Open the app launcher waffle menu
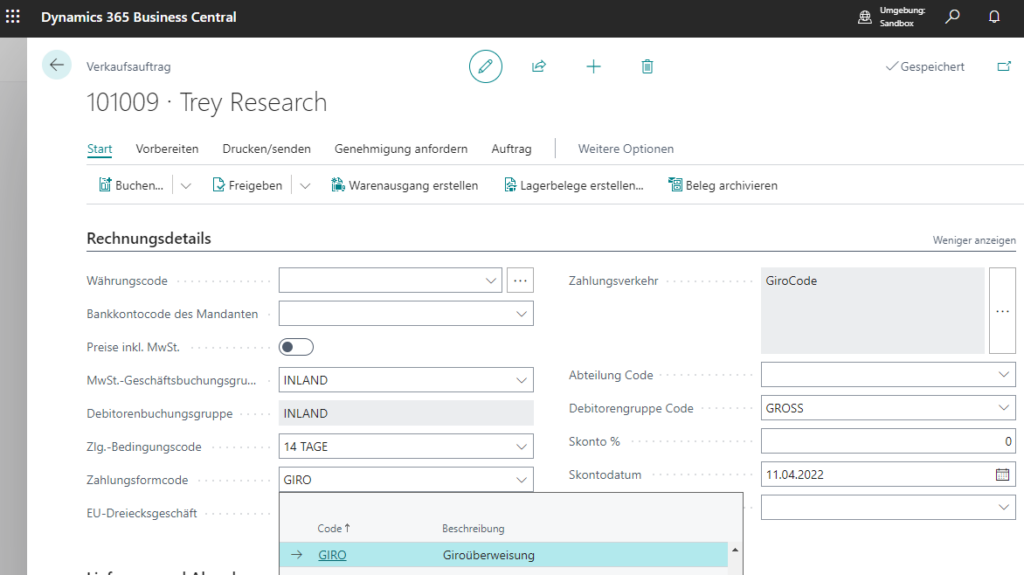The image size is (1024, 575). pyautogui.click(x=13, y=18)
